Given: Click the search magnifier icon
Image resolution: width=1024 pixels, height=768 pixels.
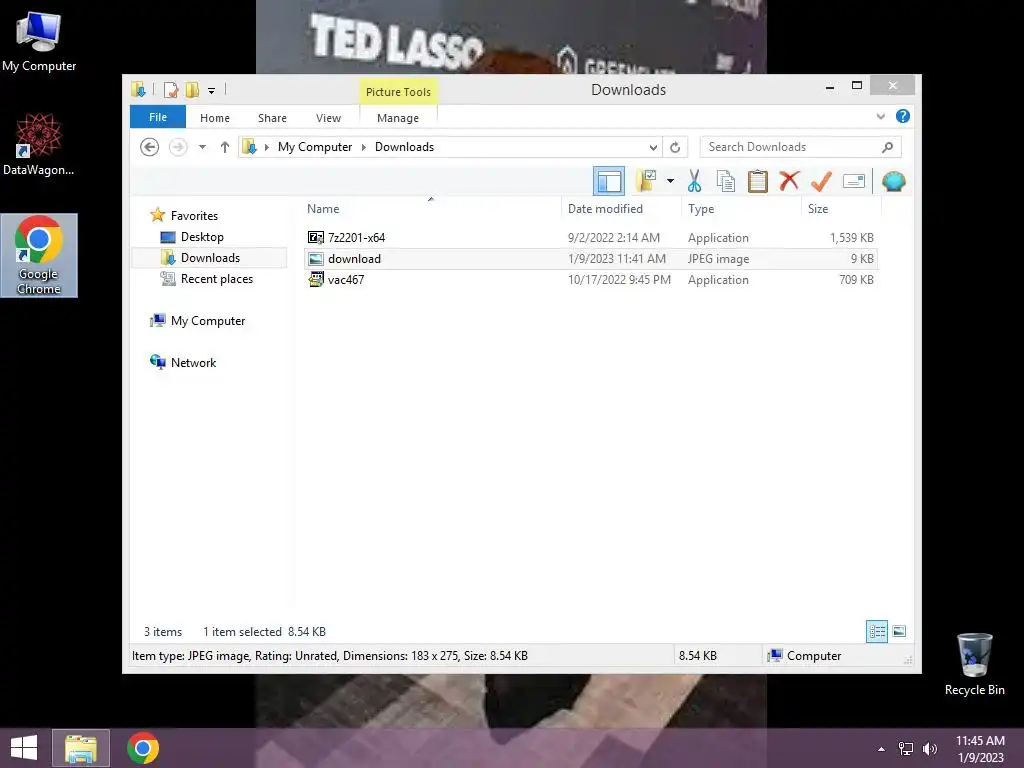Looking at the screenshot, I should click(x=887, y=147).
